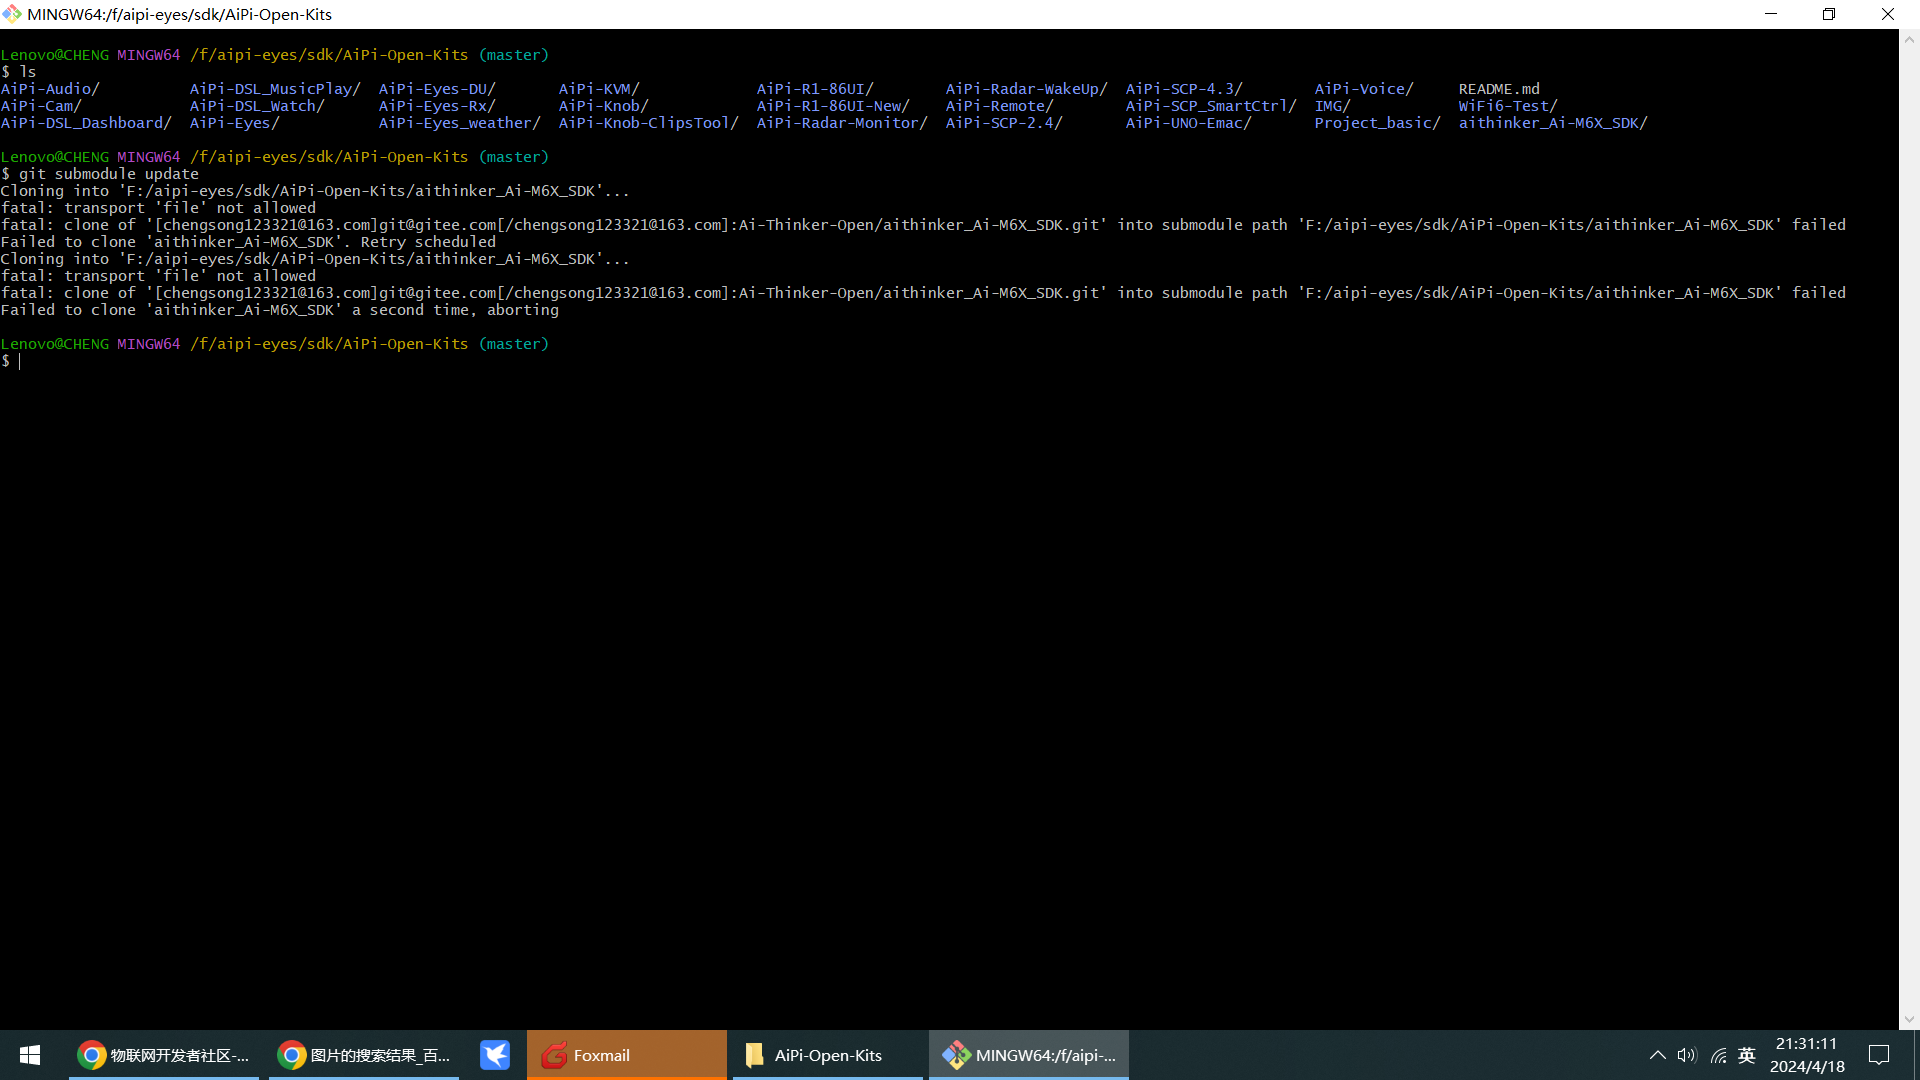
Task: Switch the input method indicator 英
Action: (1747, 1055)
